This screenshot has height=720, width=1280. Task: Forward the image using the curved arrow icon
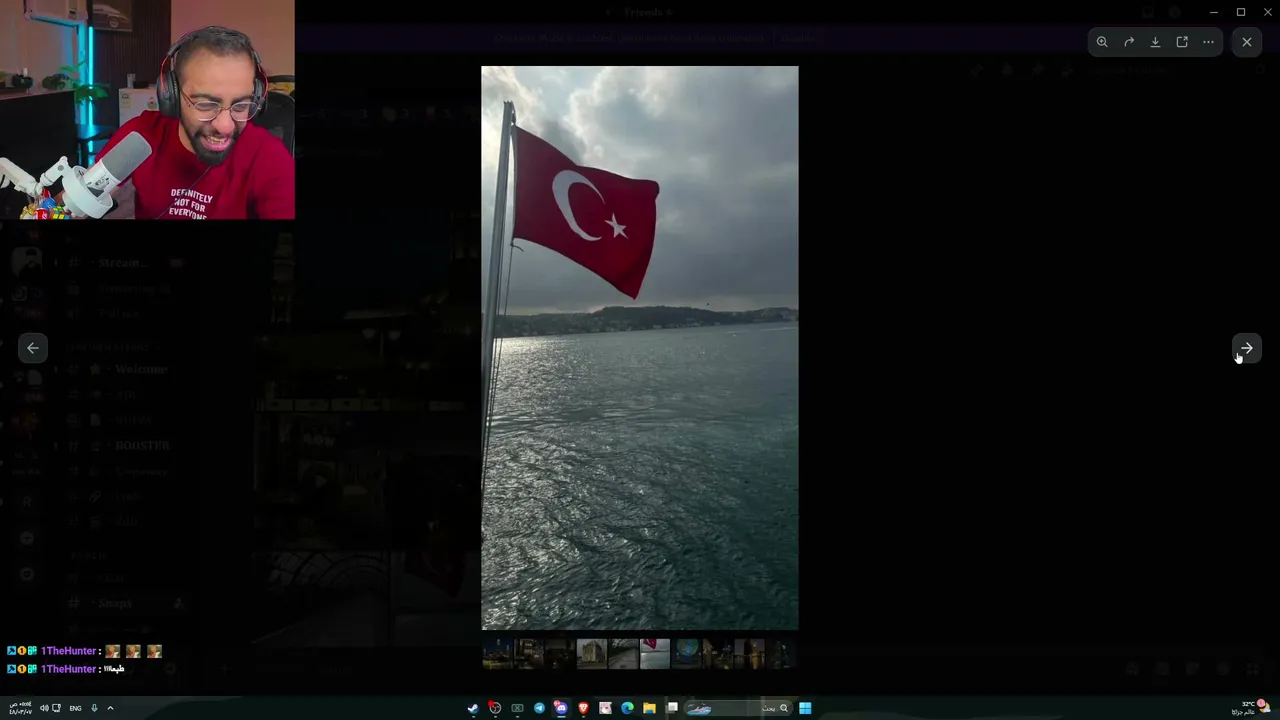pyautogui.click(x=1129, y=42)
